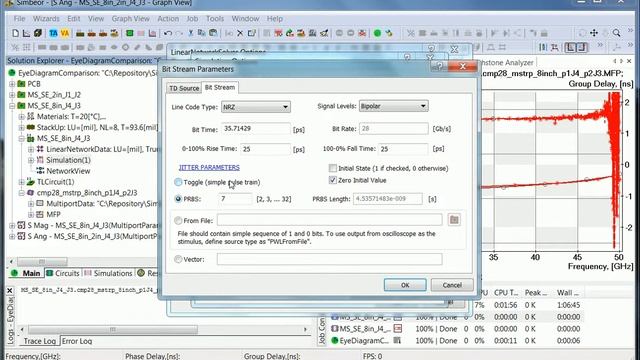Expand the Simulation(1) tree node

click(x=31, y=160)
